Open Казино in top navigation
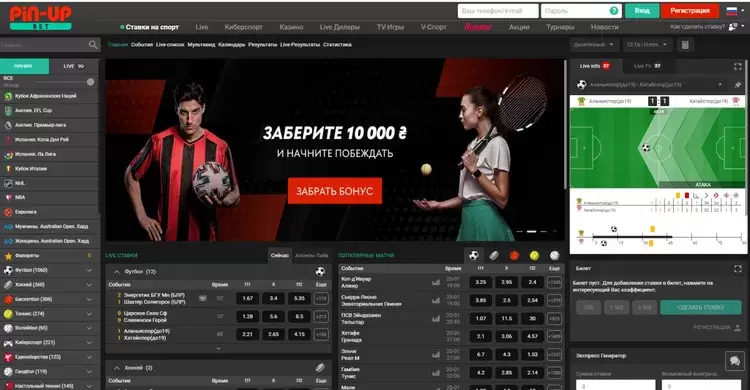 click(291, 27)
